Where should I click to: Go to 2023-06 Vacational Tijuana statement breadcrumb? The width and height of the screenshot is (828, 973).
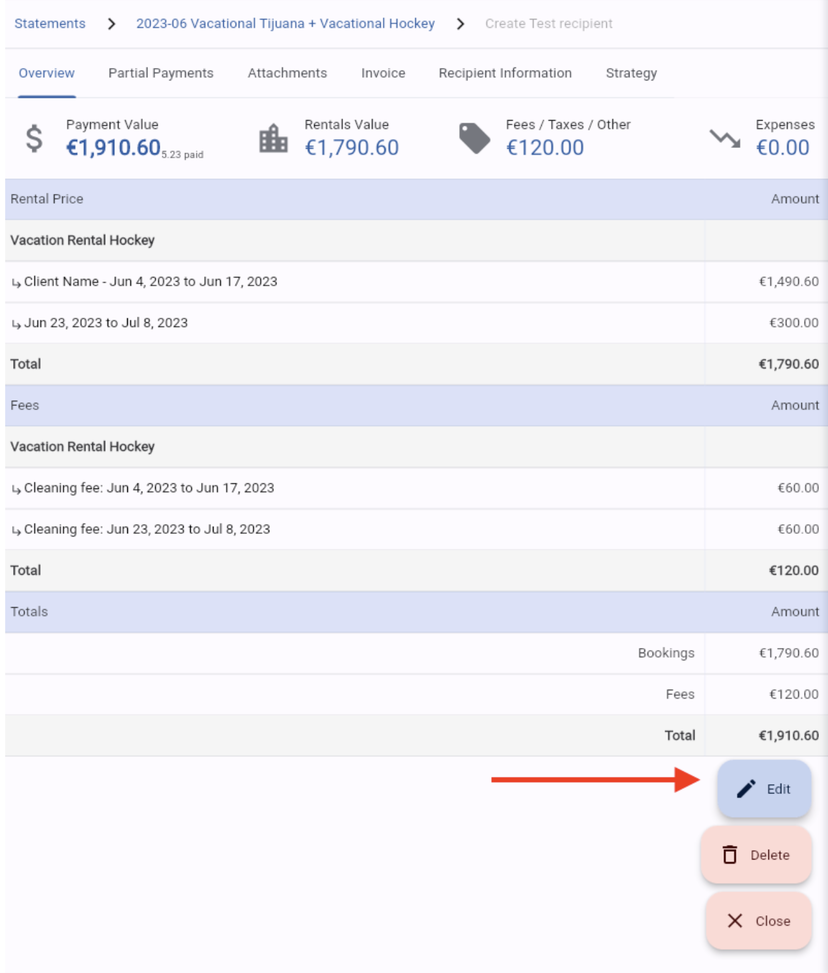[x=285, y=23]
